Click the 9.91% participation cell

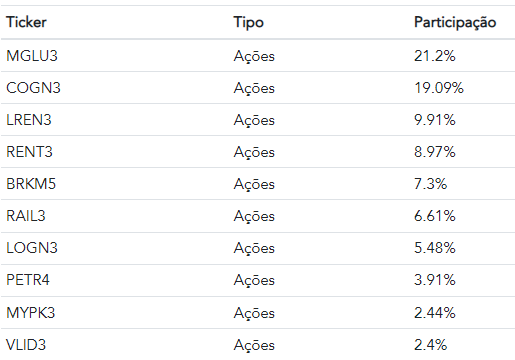click(x=435, y=120)
